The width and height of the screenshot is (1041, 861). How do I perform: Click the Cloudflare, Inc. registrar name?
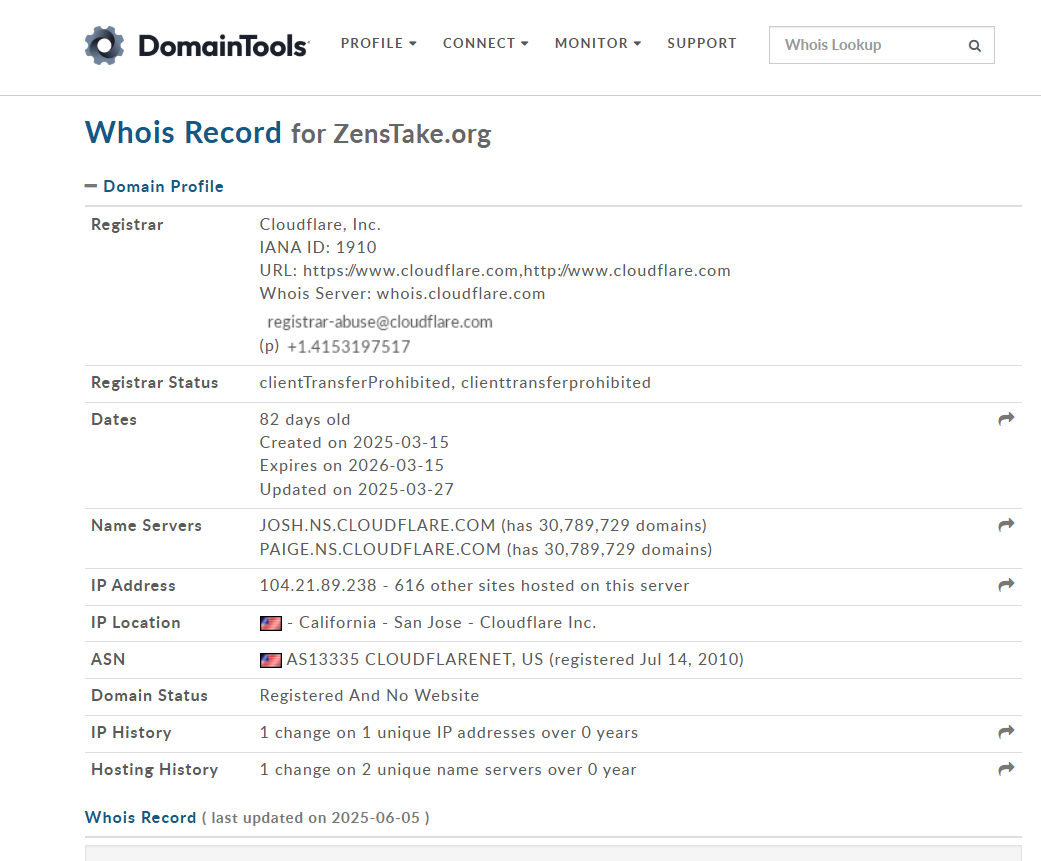pyautogui.click(x=320, y=224)
